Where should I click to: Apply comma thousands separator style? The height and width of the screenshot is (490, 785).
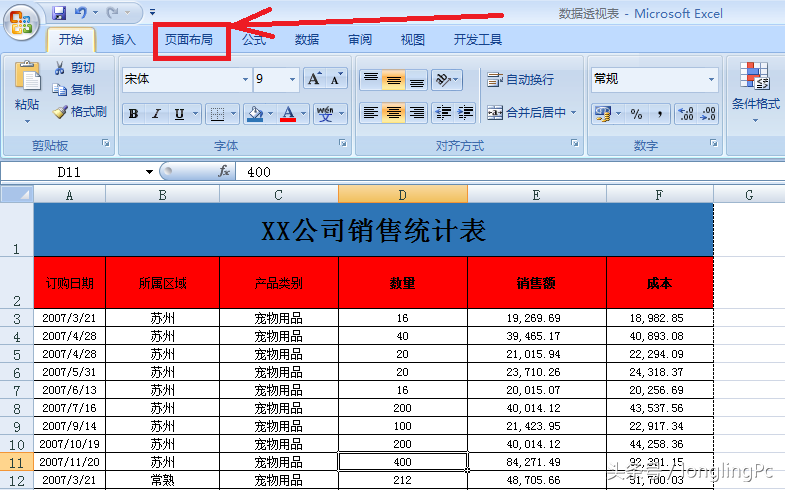click(x=660, y=114)
